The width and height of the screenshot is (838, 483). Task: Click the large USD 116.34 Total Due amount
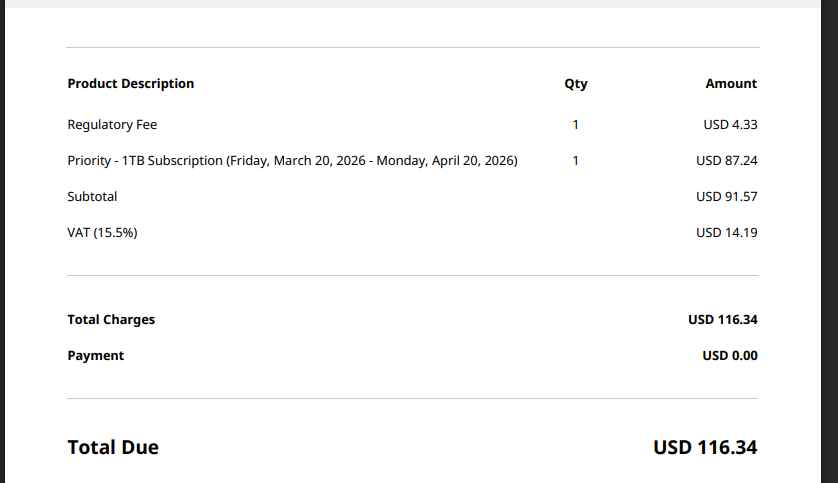[705, 447]
